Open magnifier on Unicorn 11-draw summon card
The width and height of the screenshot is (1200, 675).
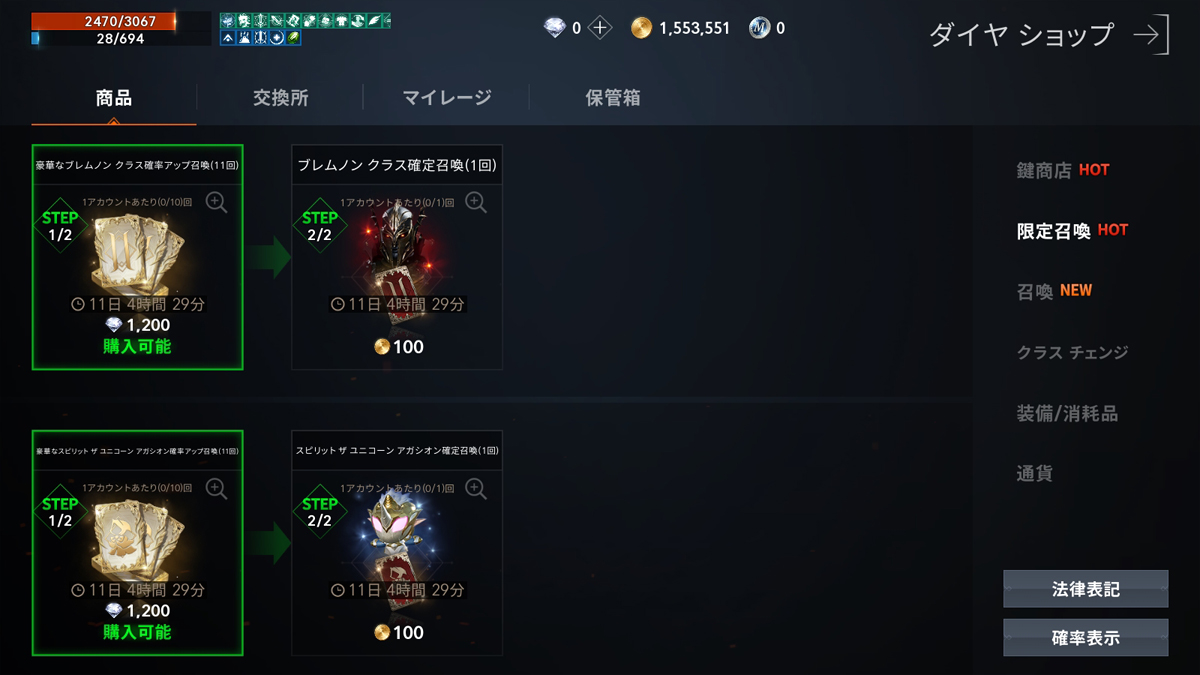click(216, 488)
